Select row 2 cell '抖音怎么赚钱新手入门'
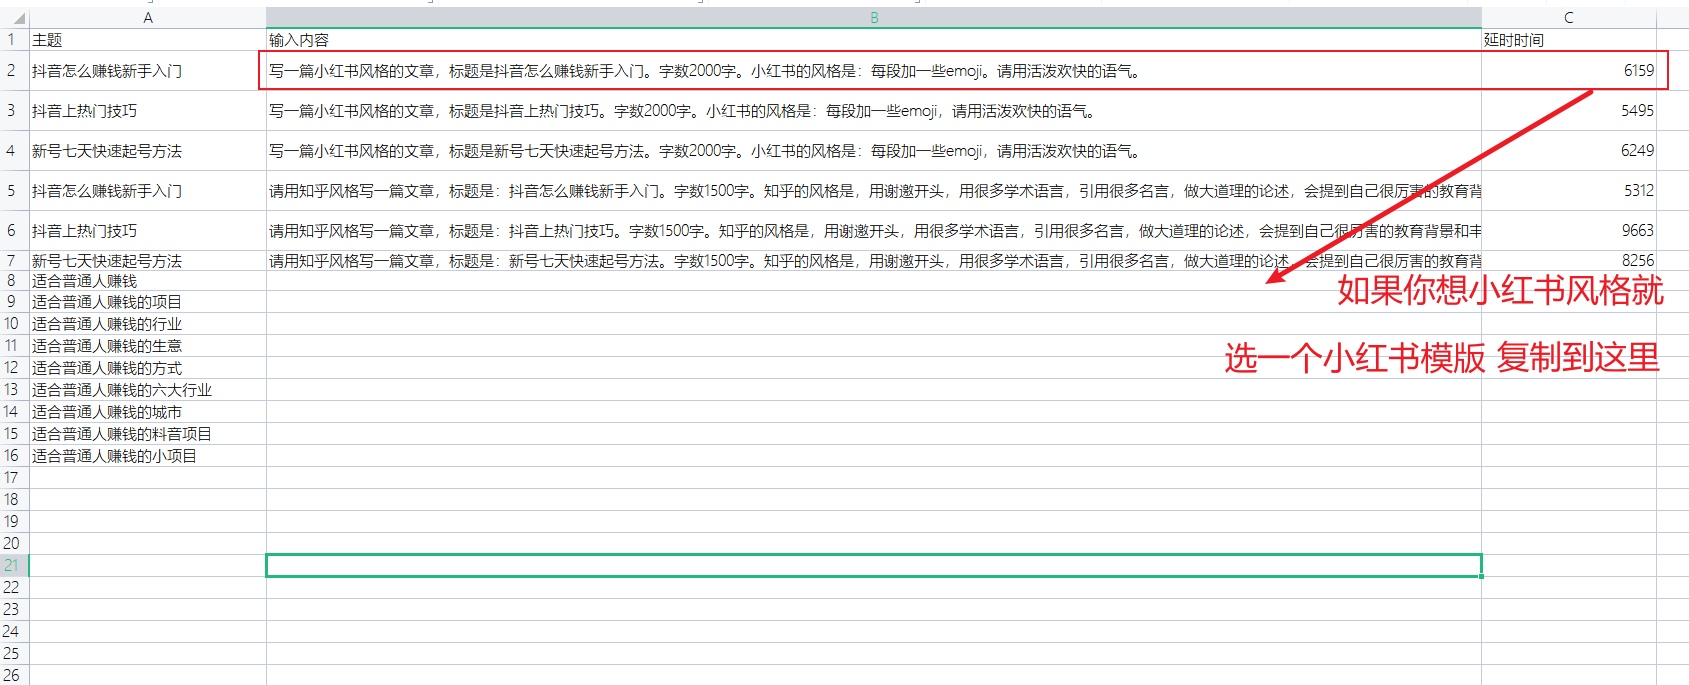 (148, 71)
